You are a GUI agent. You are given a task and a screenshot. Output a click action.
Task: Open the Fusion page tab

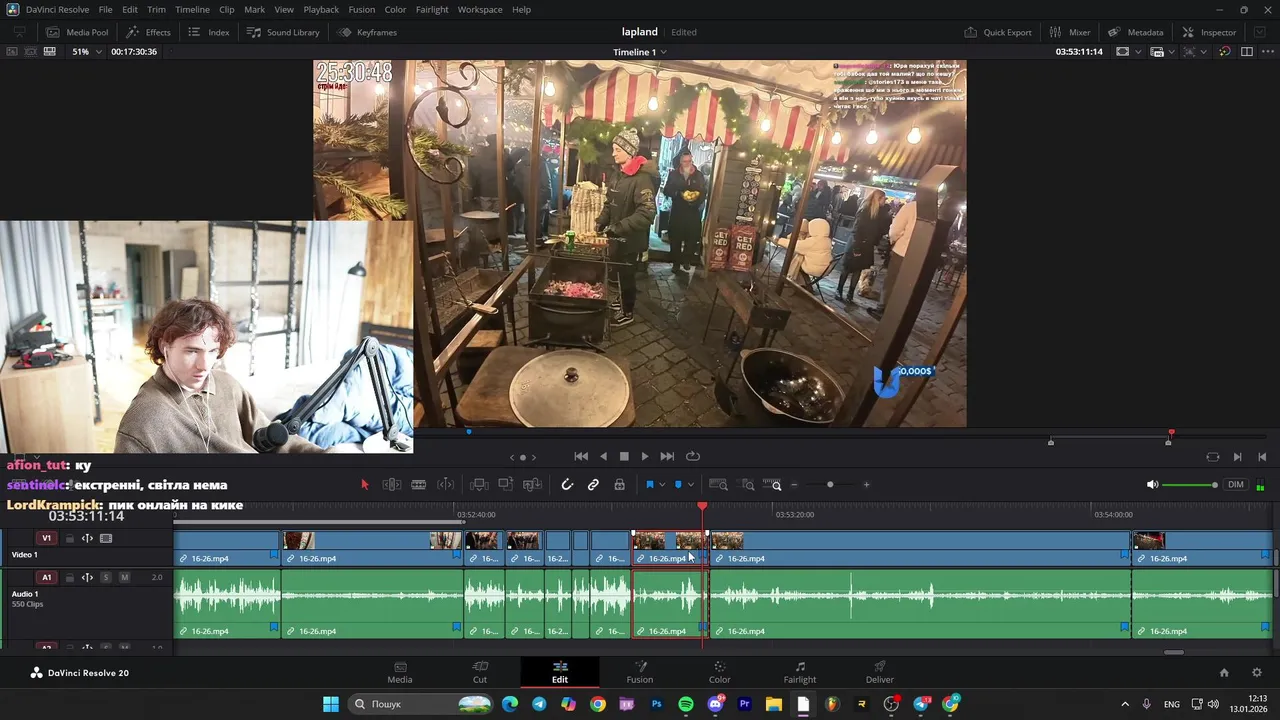click(640, 672)
